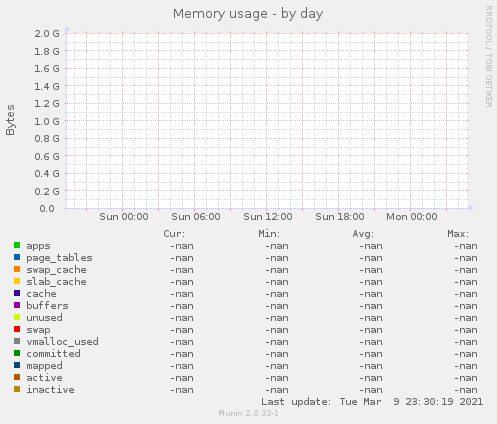Select the mapped legend label
The height and width of the screenshot is (424, 497).
[44, 366]
